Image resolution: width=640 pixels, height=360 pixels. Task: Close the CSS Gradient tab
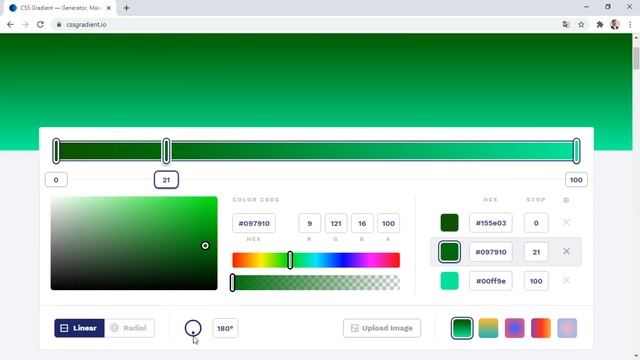click(109, 8)
